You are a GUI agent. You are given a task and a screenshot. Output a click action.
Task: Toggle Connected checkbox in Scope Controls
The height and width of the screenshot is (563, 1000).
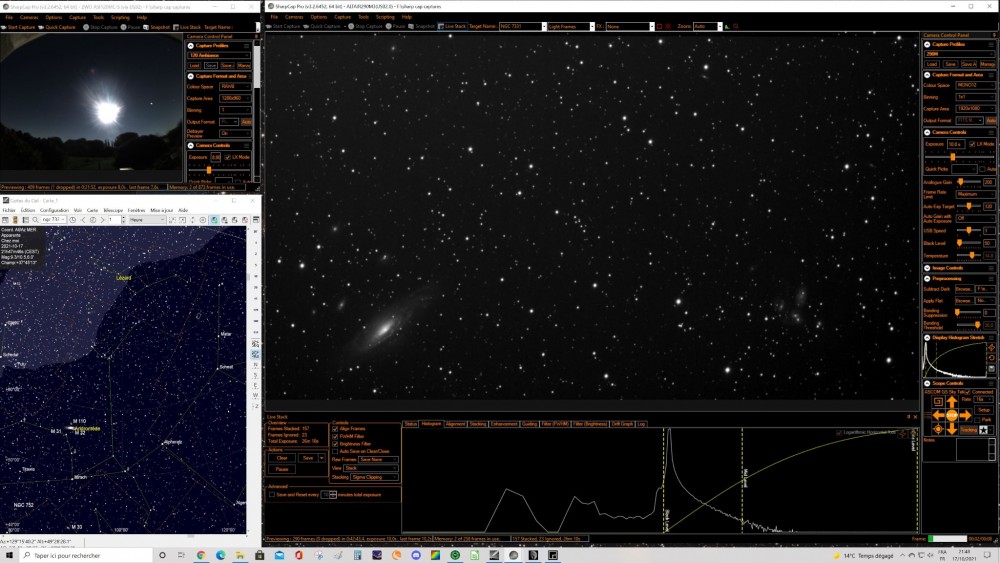968,392
